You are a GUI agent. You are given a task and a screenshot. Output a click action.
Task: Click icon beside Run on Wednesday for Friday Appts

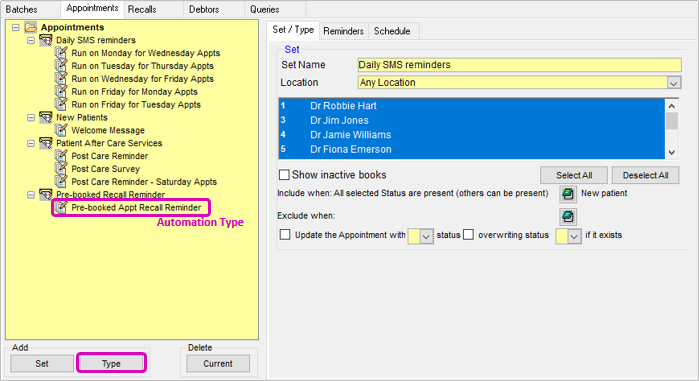[x=61, y=79]
